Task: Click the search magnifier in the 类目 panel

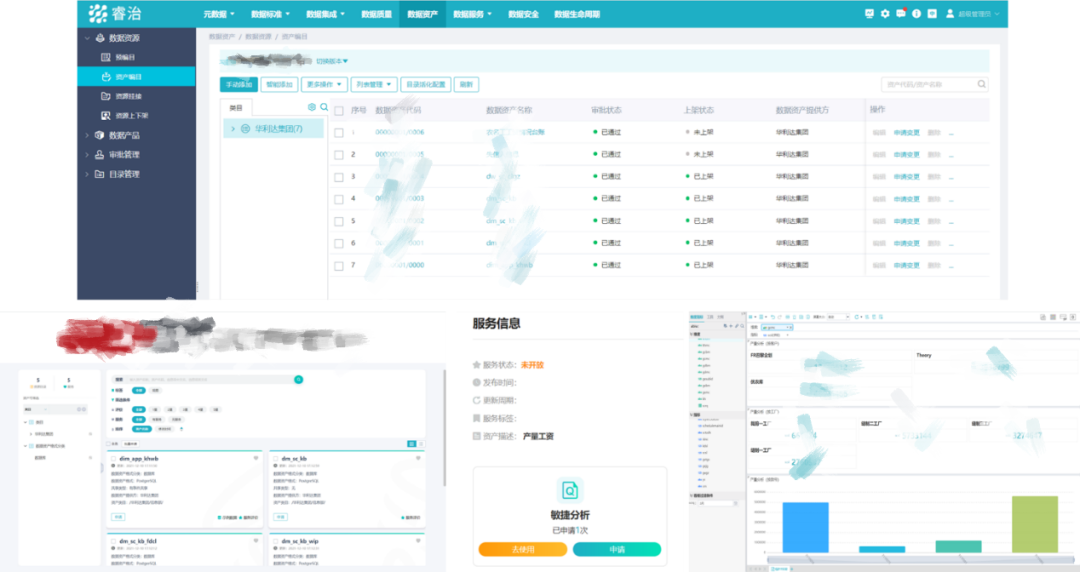Action: [x=324, y=107]
